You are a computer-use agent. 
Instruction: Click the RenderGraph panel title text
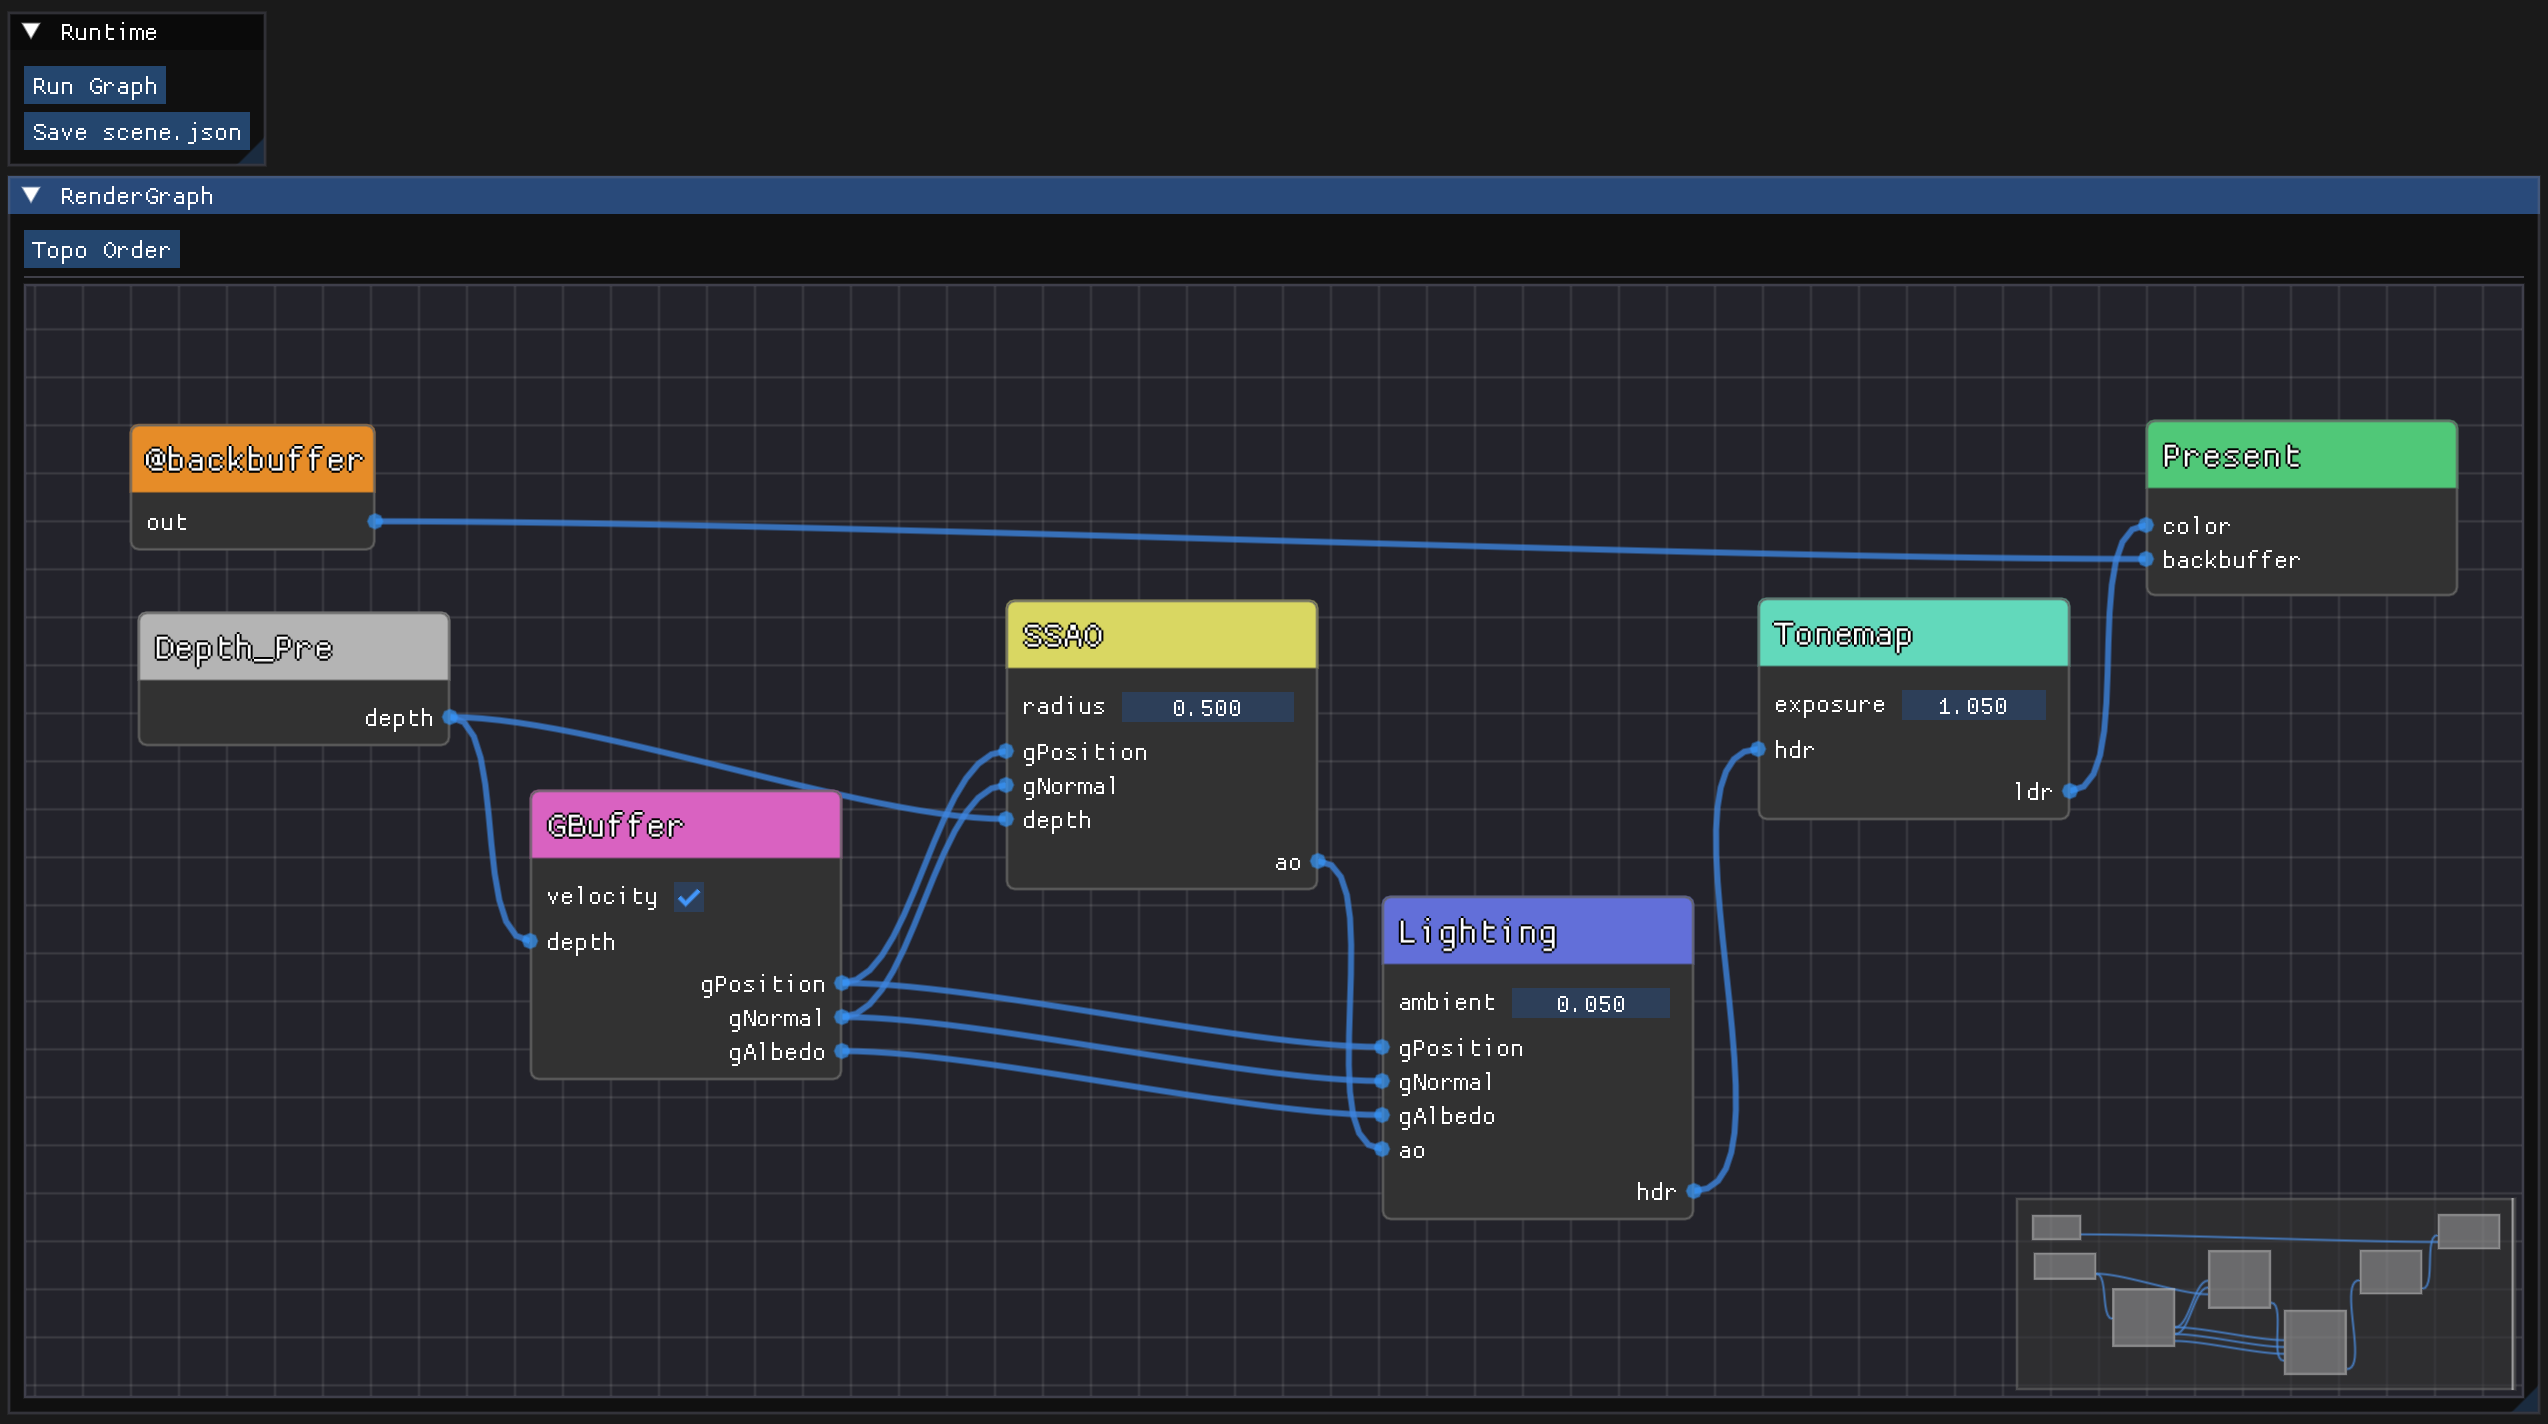(x=137, y=196)
